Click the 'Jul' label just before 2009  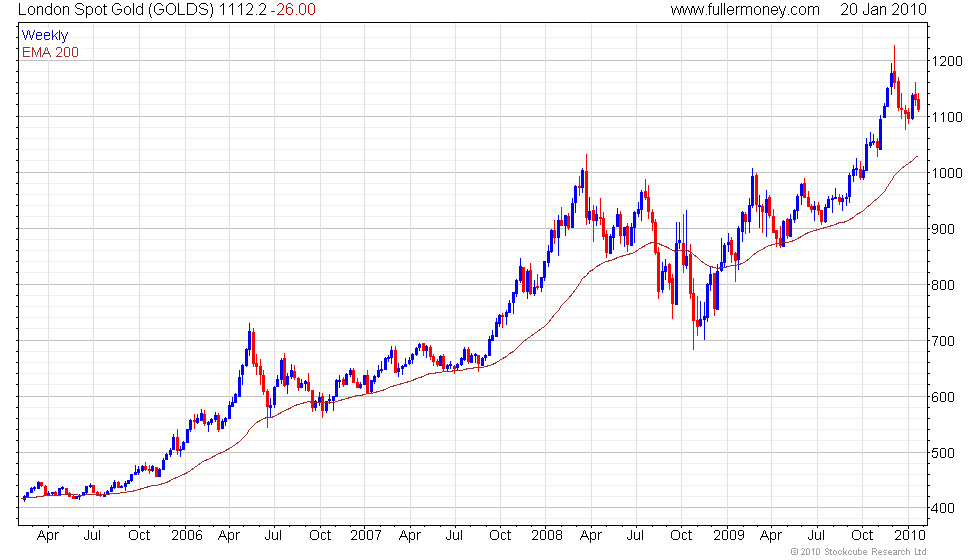pos(635,536)
